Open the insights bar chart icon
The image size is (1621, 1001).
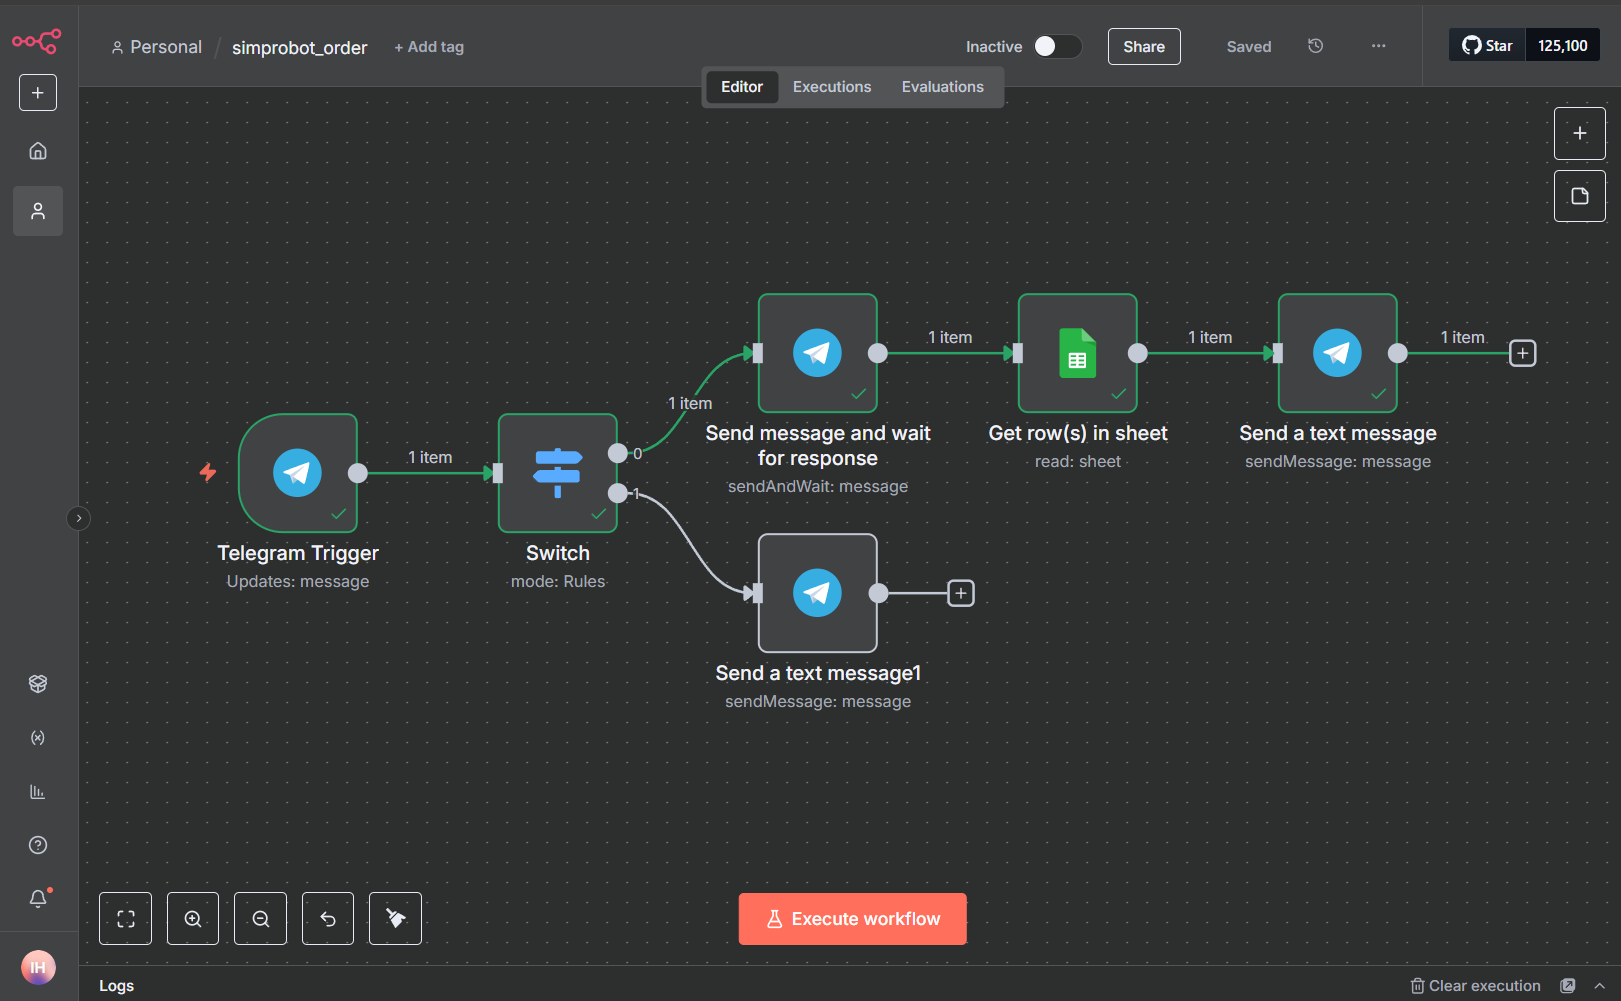coord(38,792)
